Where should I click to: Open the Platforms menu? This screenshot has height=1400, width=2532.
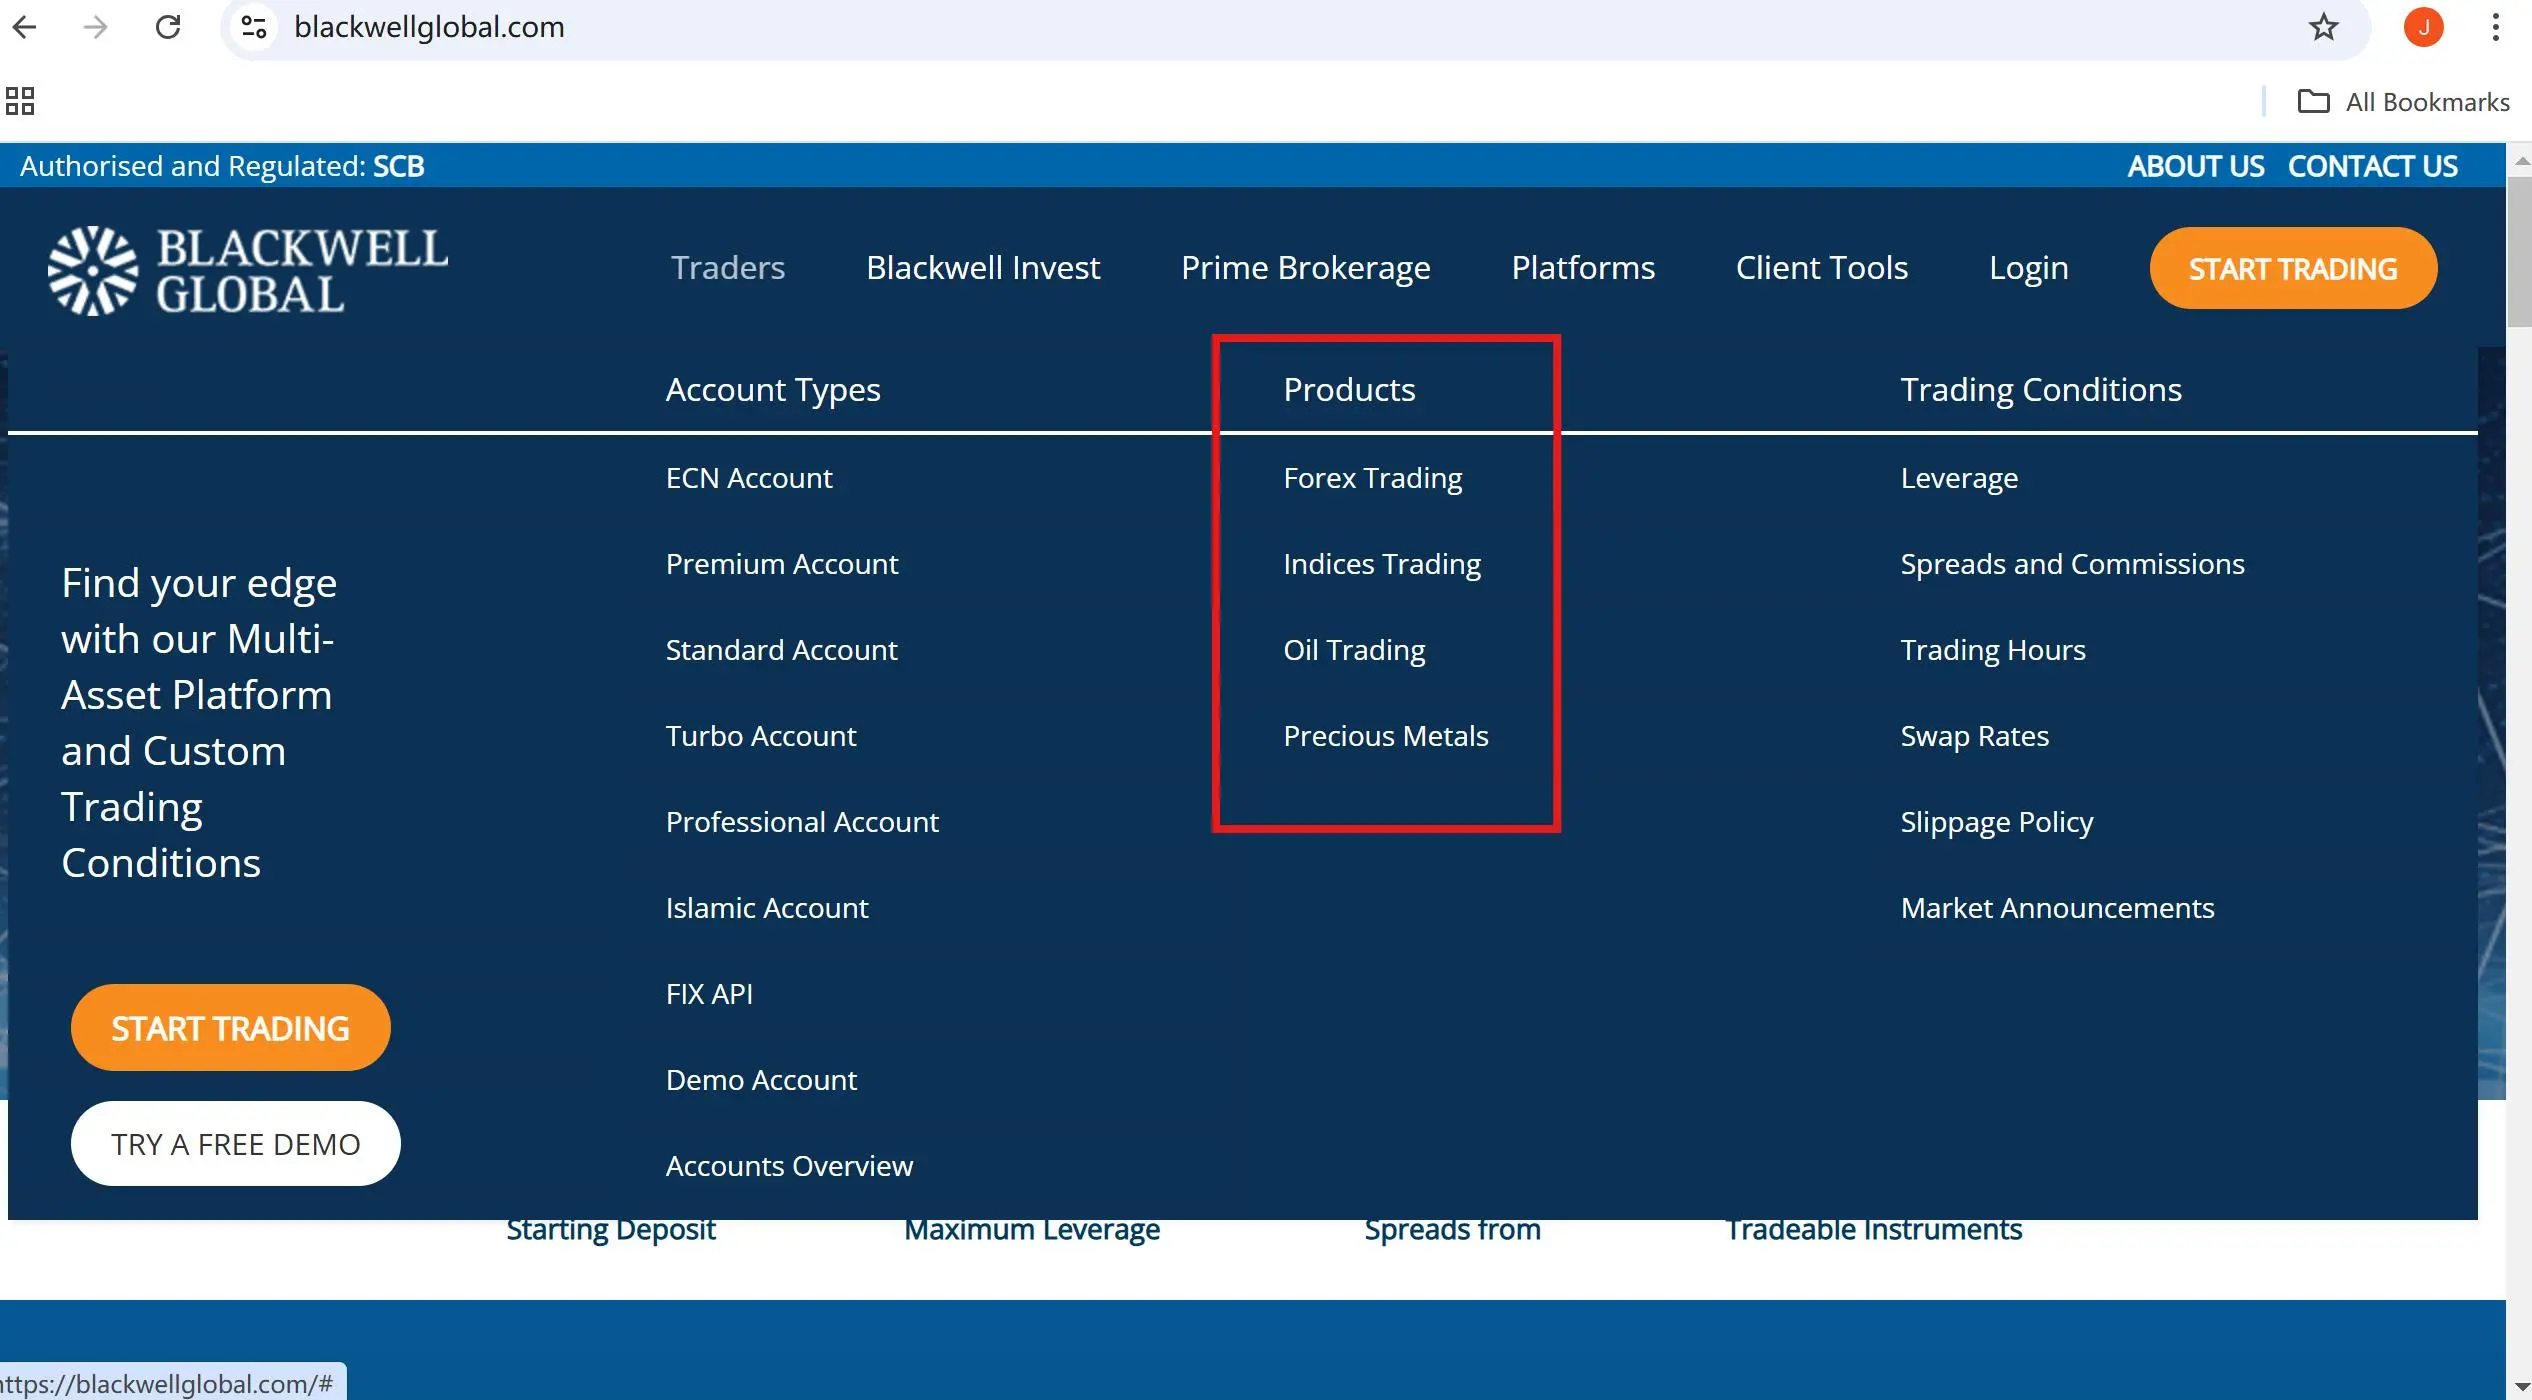(1583, 268)
